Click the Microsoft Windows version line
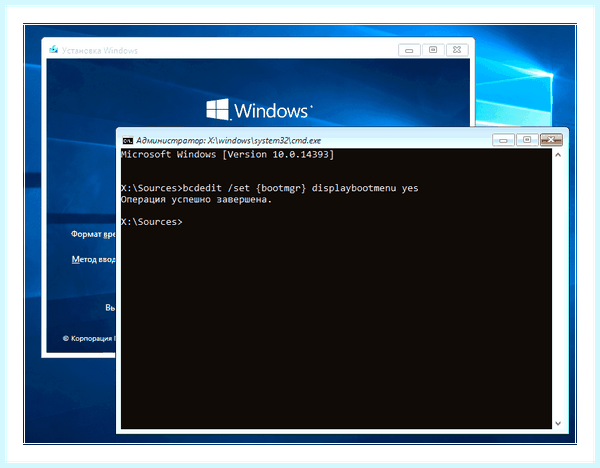Viewport: 600px width, 468px height. coord(227,155)
